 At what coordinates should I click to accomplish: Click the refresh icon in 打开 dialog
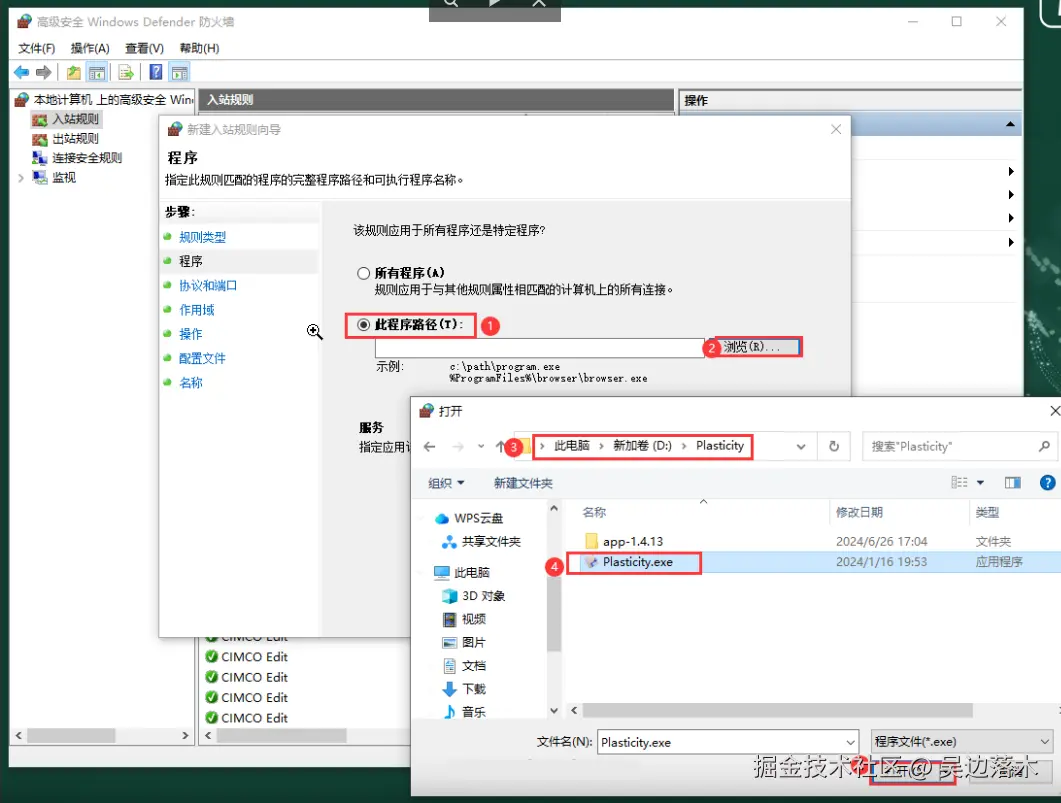pos(834,446)
